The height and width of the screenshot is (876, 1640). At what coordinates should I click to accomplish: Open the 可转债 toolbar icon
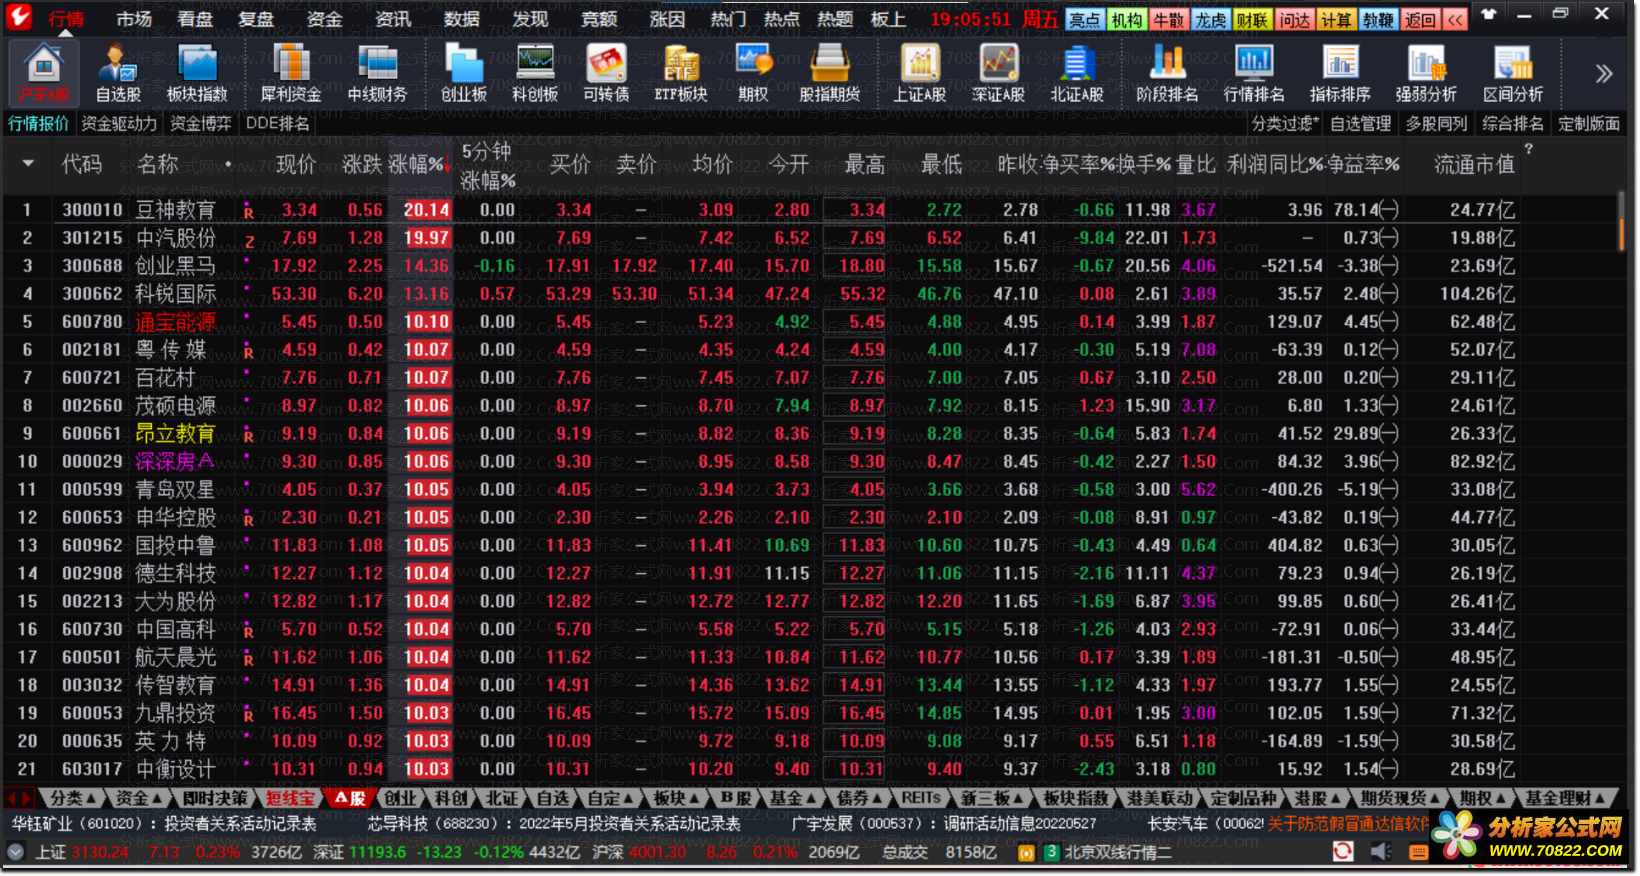606,74
